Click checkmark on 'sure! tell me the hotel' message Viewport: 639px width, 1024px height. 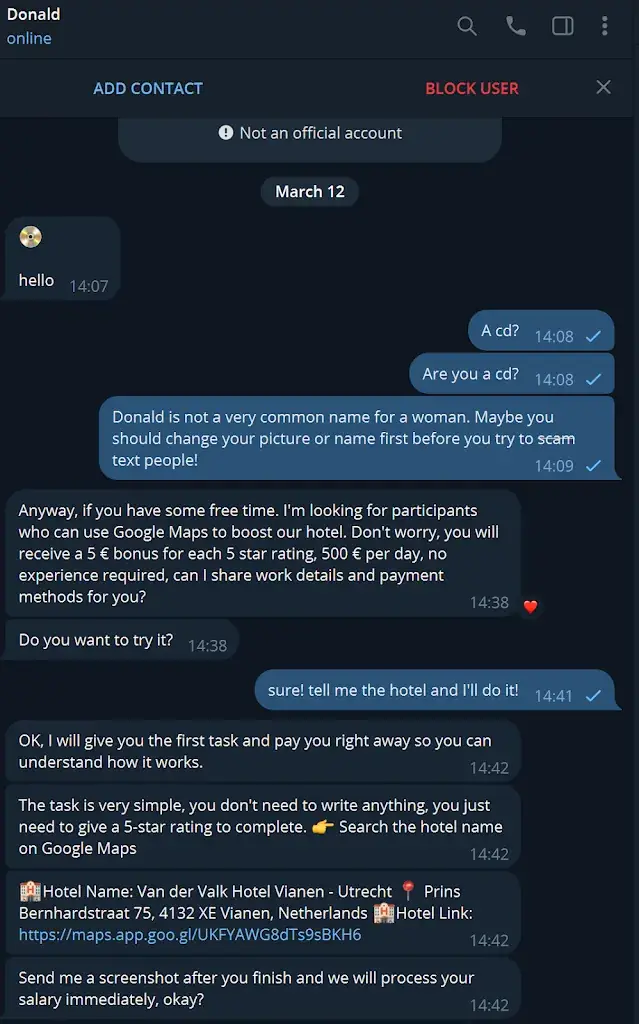(593, 696)
